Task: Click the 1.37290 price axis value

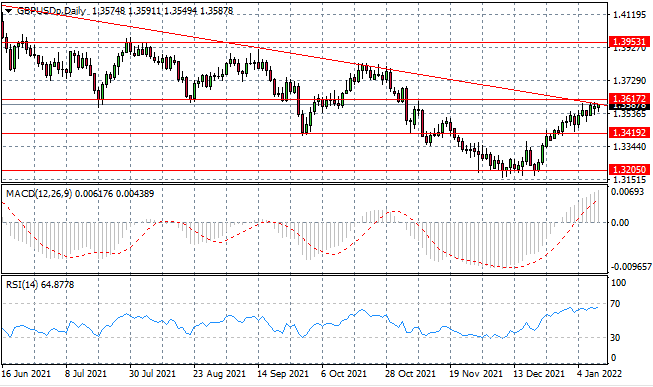Action: click(x=629, y=80)
